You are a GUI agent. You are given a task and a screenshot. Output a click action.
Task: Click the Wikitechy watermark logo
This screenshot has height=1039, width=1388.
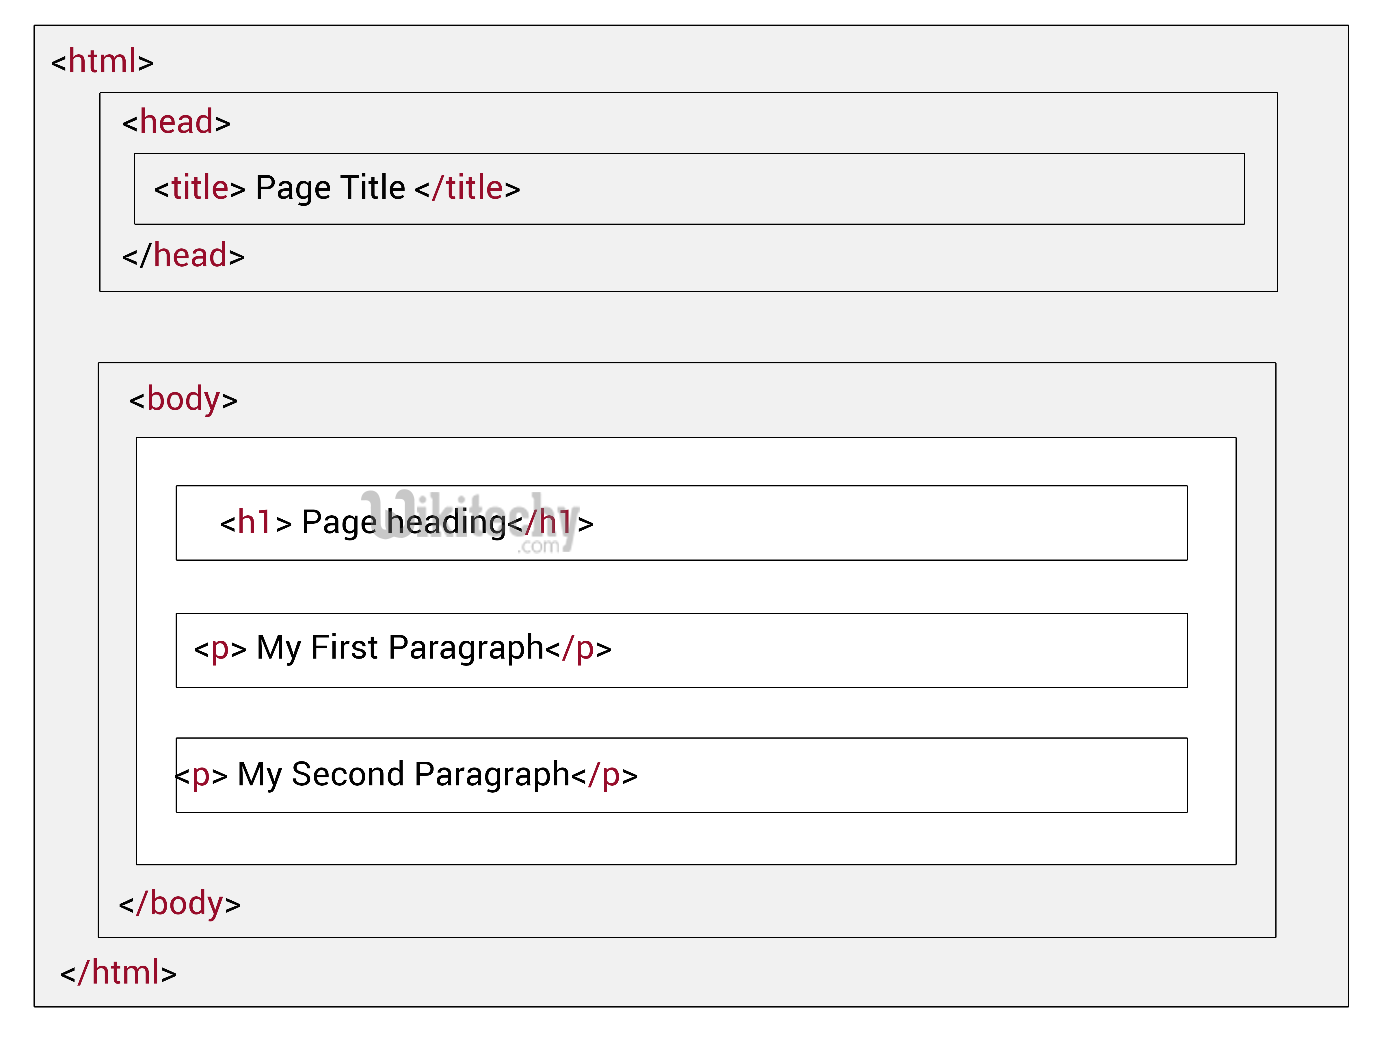[472, 518]
